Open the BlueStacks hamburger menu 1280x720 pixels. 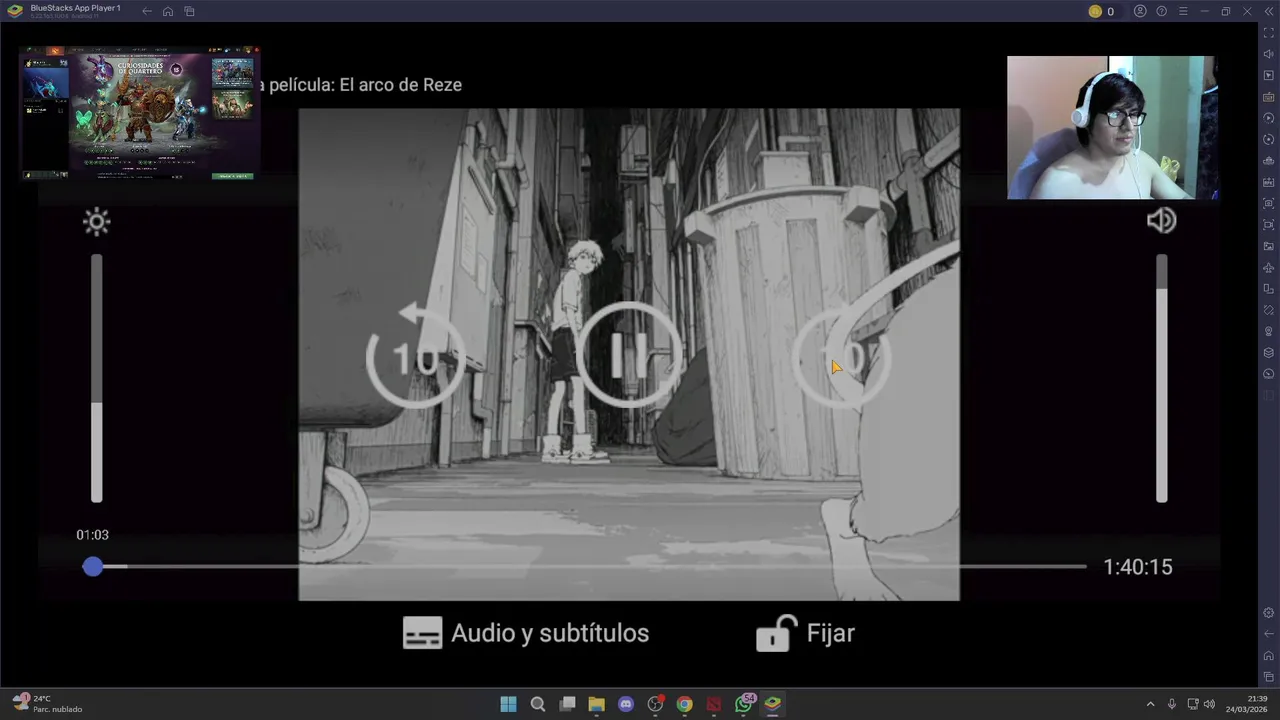[x=1183, y=11]
